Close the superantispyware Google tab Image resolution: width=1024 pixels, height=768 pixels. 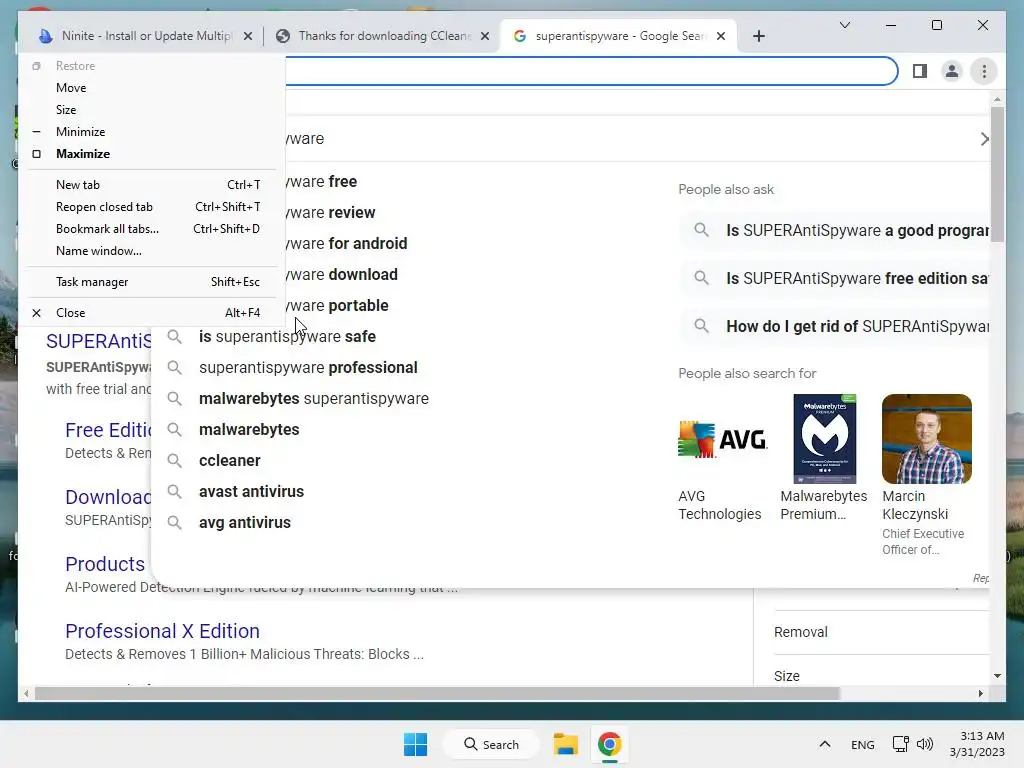point(720,37)
